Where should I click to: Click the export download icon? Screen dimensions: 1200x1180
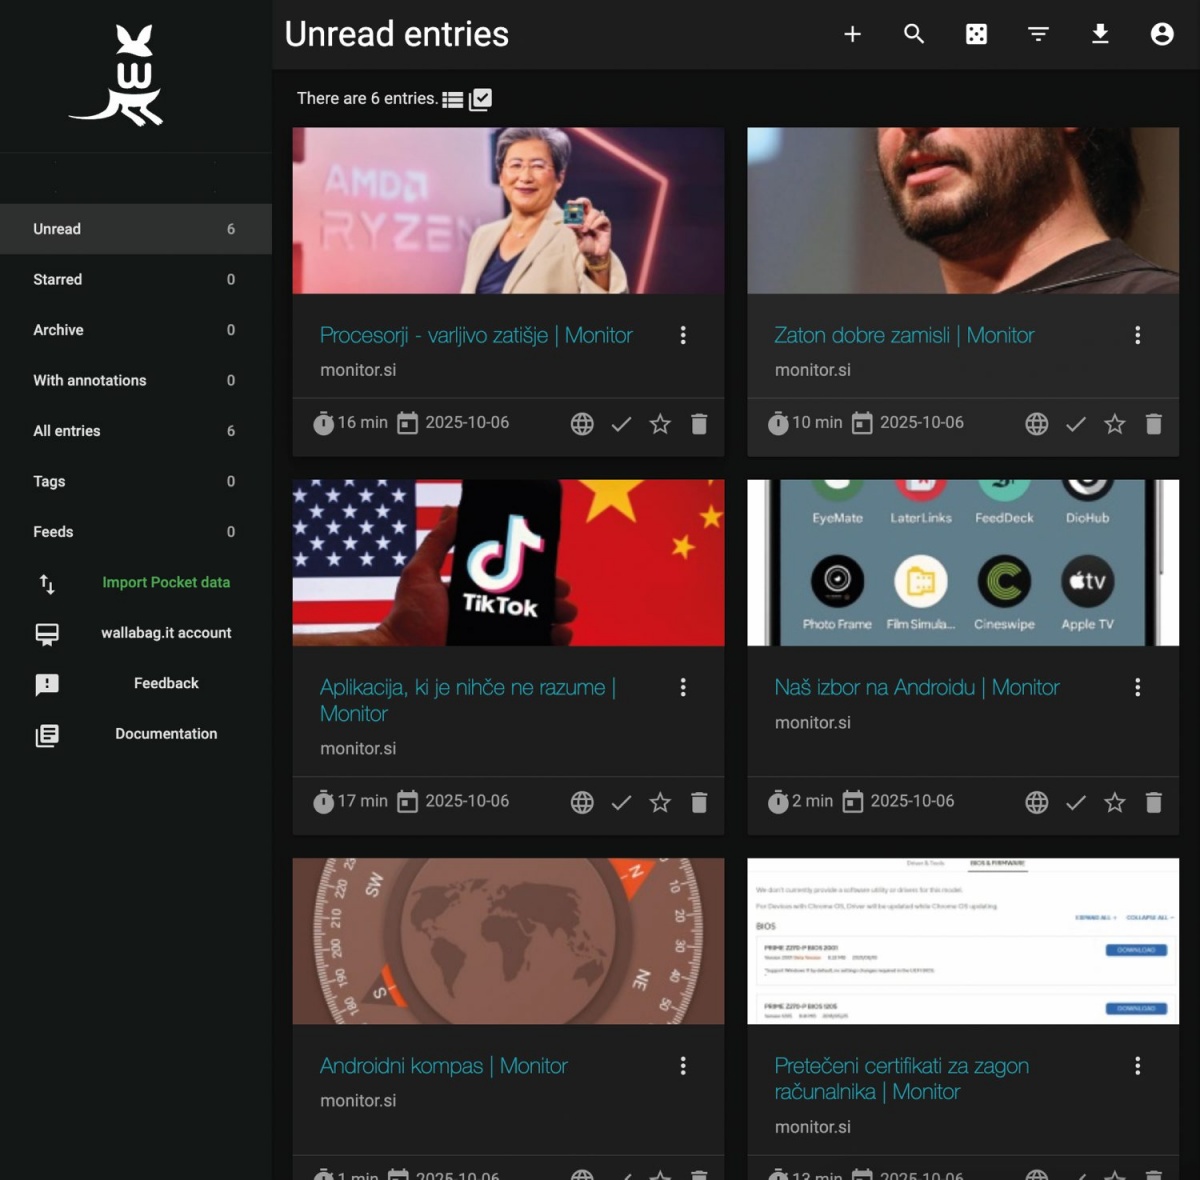point(1100,35)
